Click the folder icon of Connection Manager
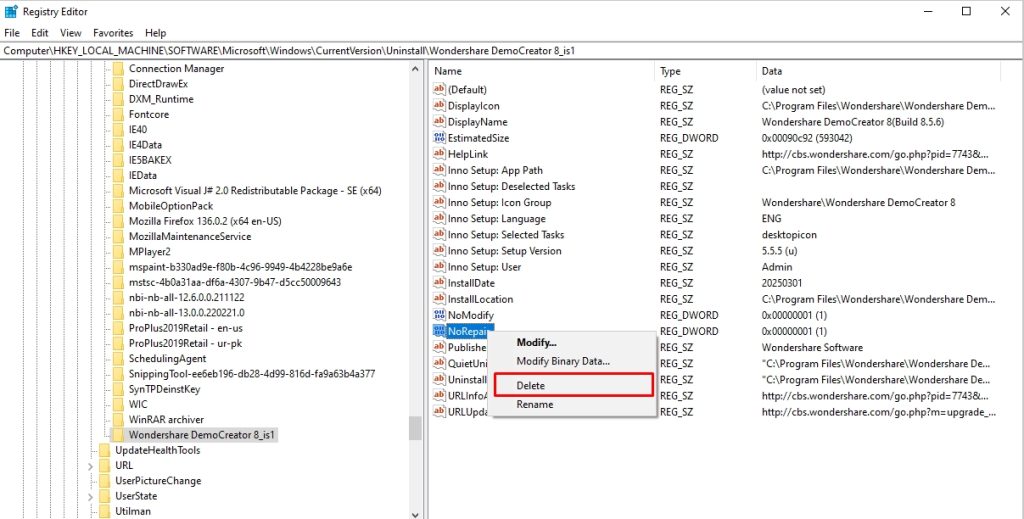 [118, 69]
